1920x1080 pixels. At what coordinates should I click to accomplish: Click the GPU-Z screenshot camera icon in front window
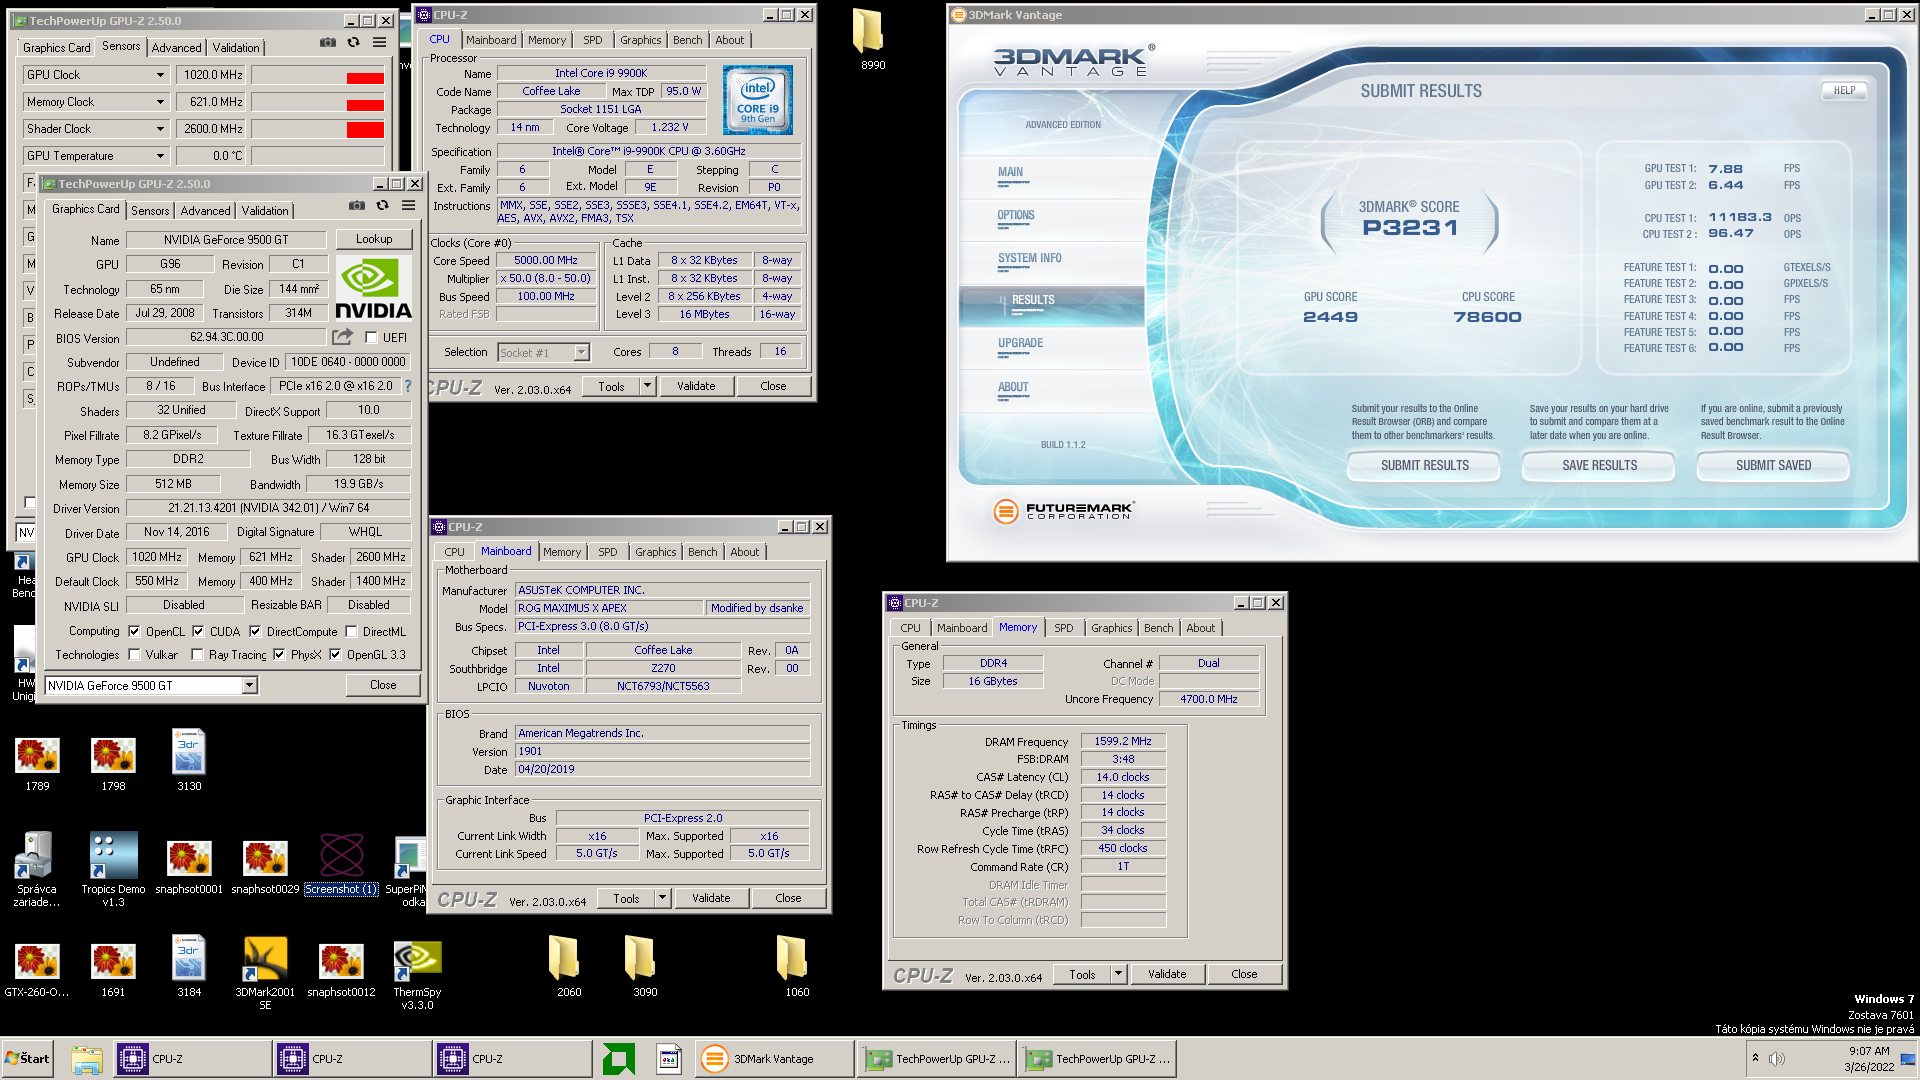(357, 205)
